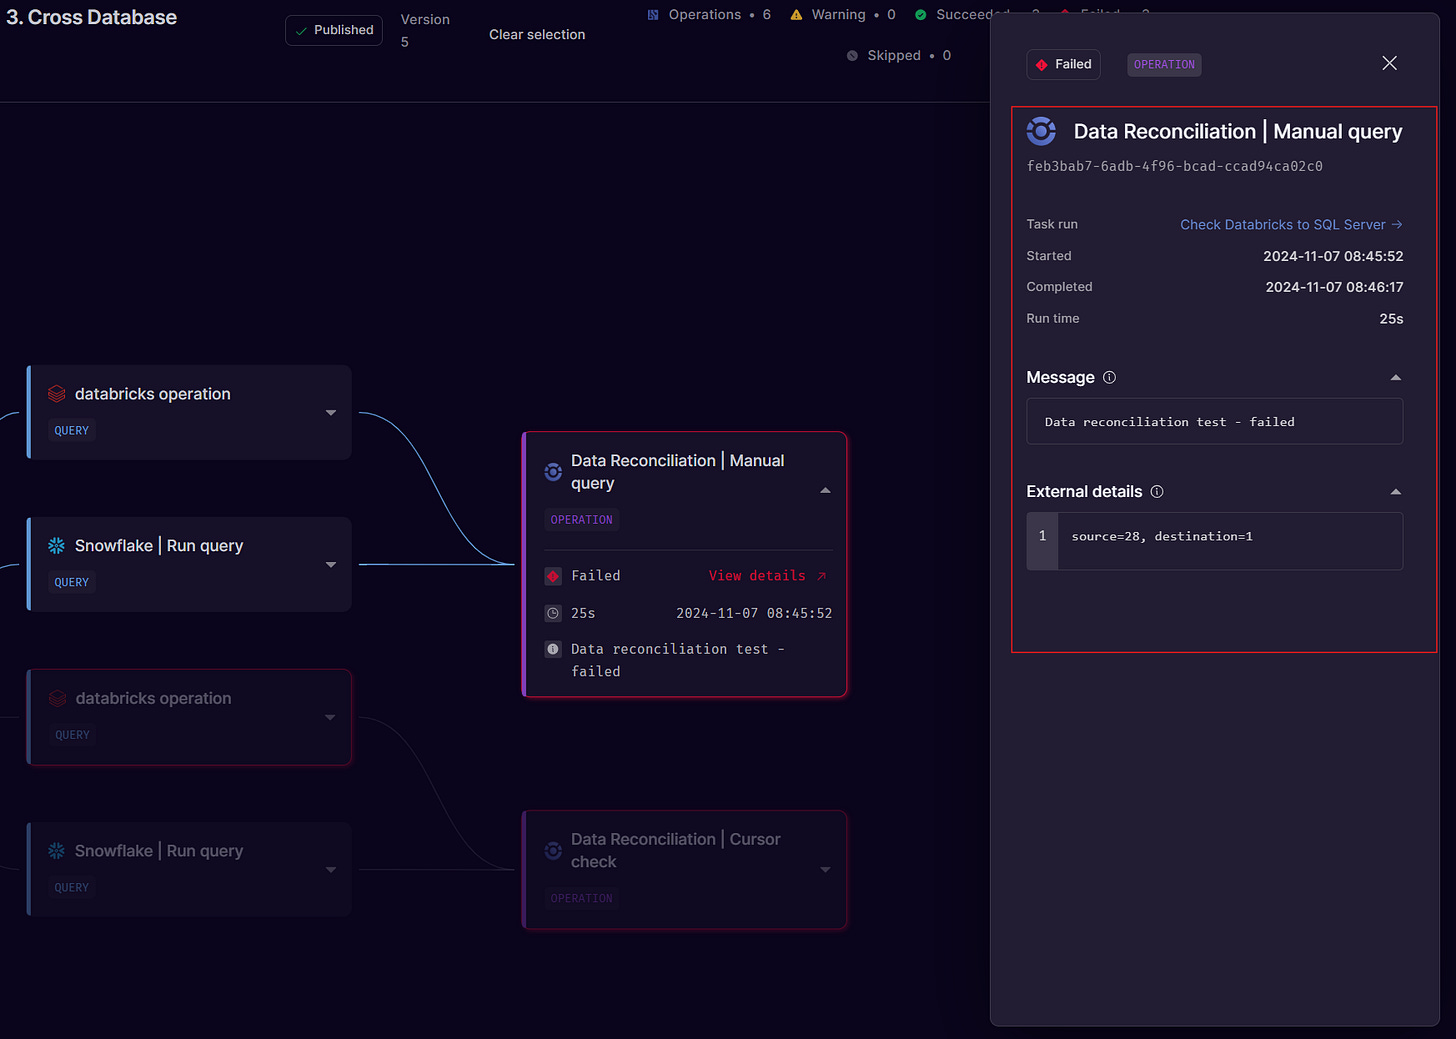Open Check Databricks to SQL Server task run
Viewport: 1456px width, 1039px height.
click(1291, 224)
